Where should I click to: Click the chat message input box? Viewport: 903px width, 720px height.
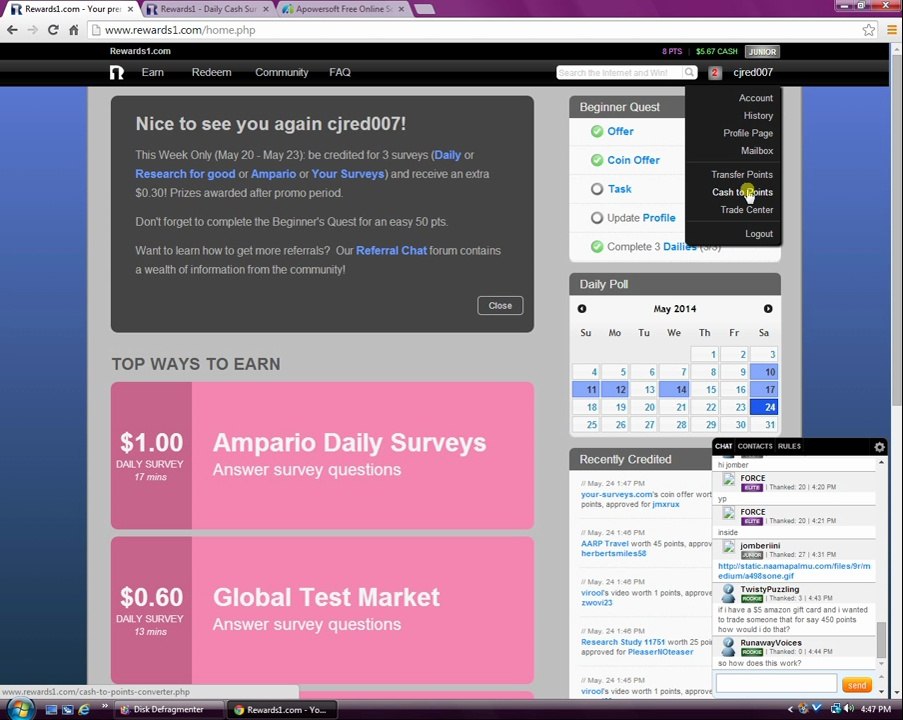(776, 684)
